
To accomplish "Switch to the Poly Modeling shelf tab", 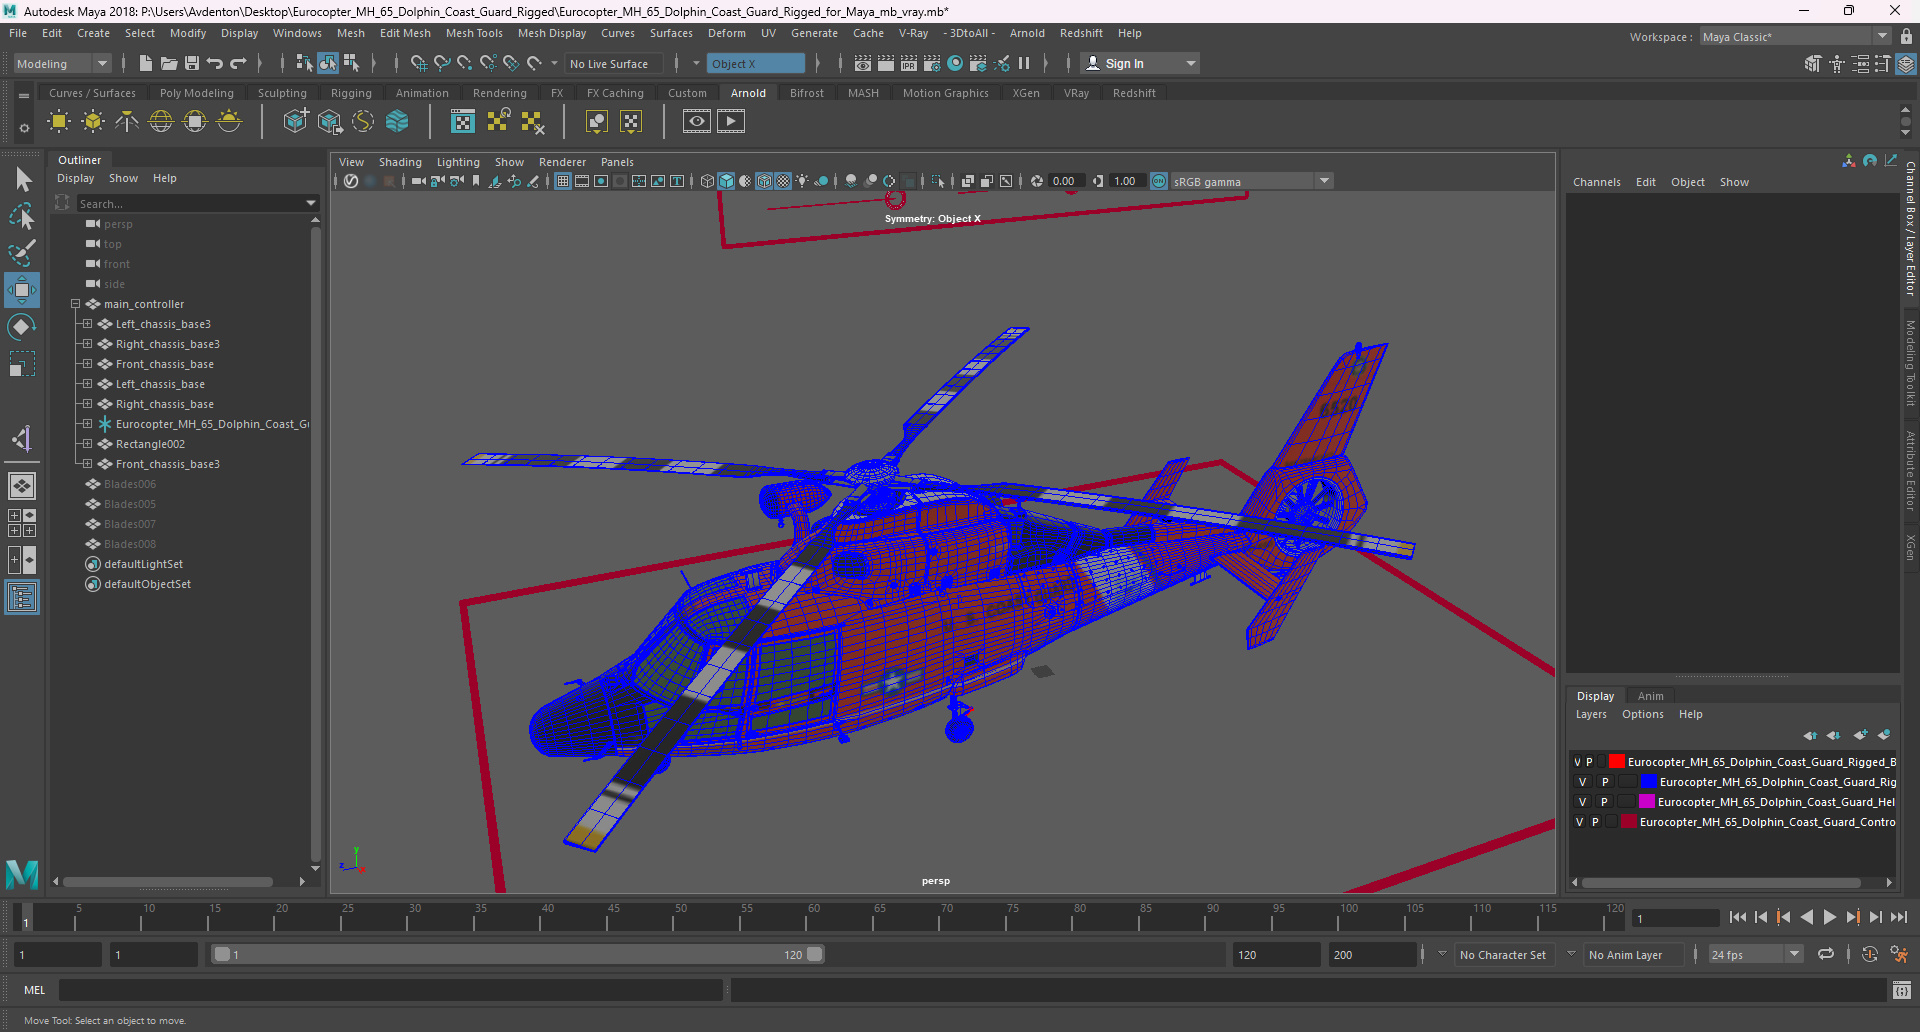I will click(x=197, y=93).
